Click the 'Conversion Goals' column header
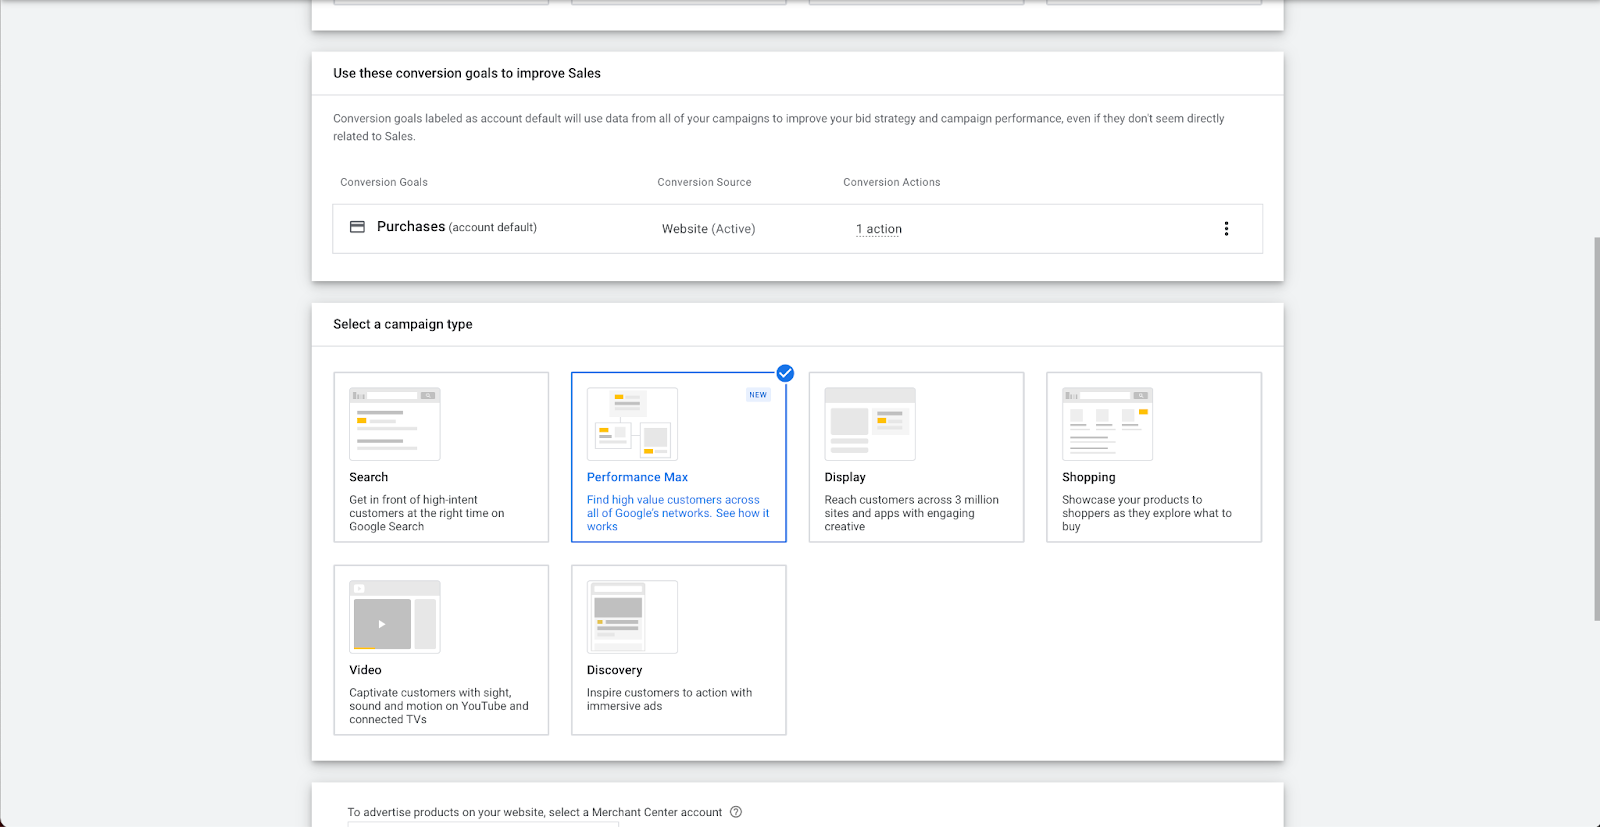The width and height of the screenshot is (1600, 827). click(384, 182)
